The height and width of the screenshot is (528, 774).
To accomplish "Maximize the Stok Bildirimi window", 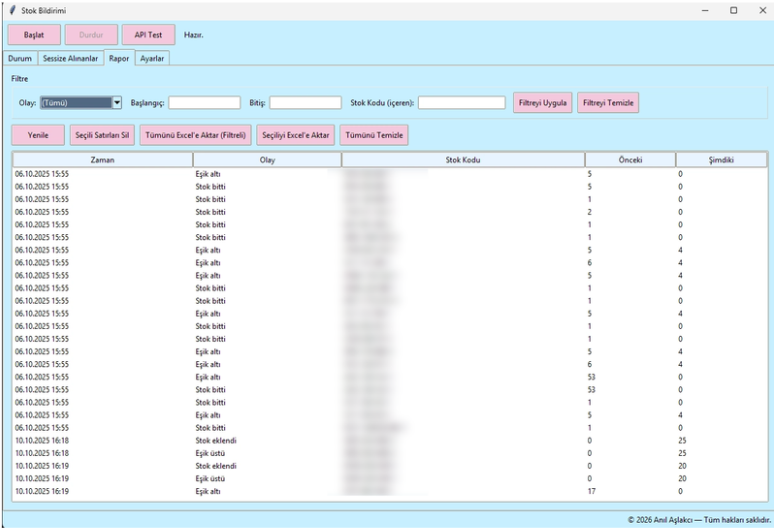I will pos(734,10).
